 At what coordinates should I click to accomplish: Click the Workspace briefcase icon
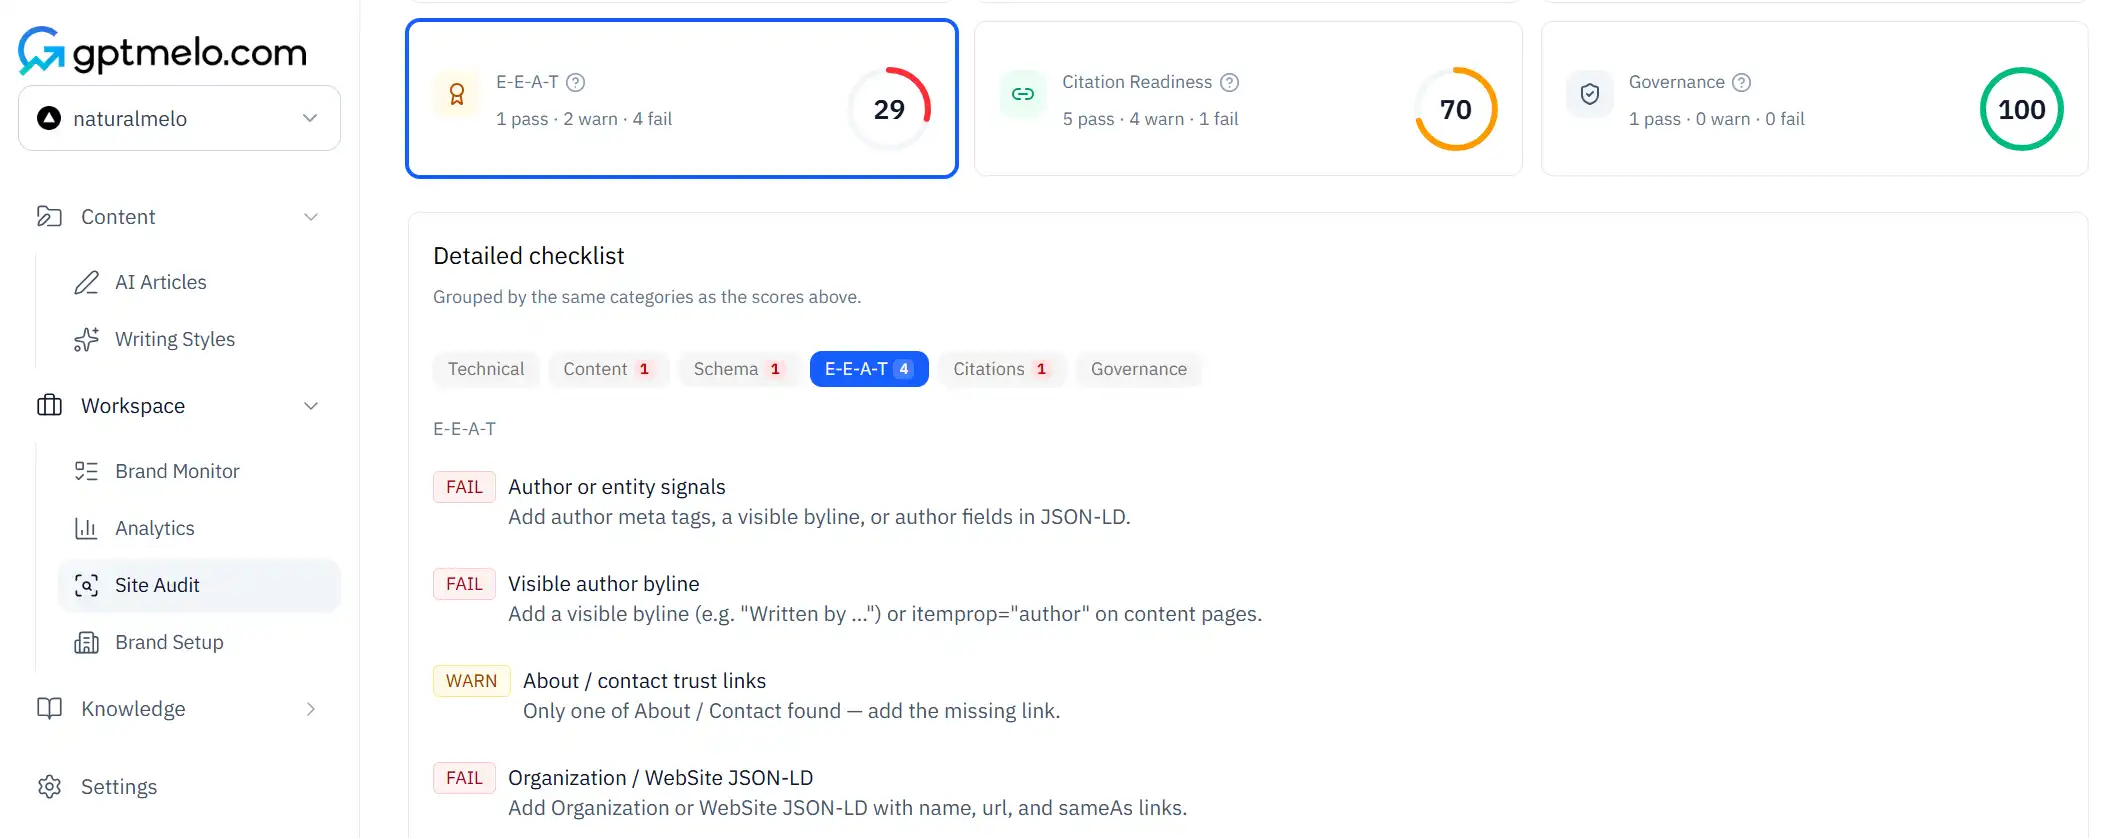coord(49,405)
